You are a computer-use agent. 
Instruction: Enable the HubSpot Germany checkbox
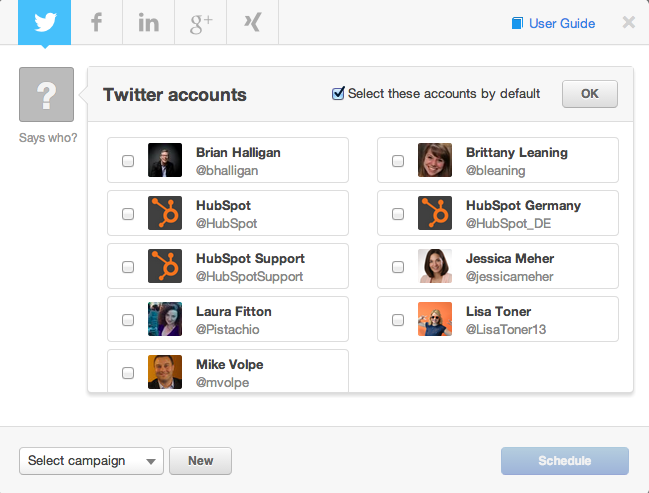(x=398, y=213)
